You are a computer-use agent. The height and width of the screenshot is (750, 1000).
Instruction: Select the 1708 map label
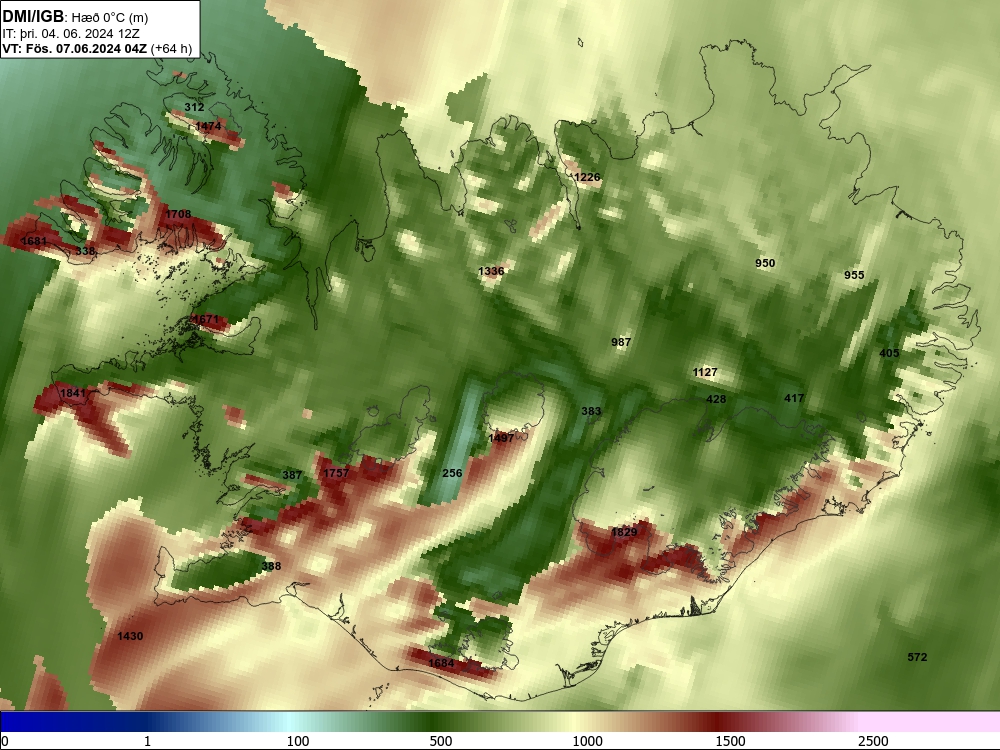[x=178, y=214]
